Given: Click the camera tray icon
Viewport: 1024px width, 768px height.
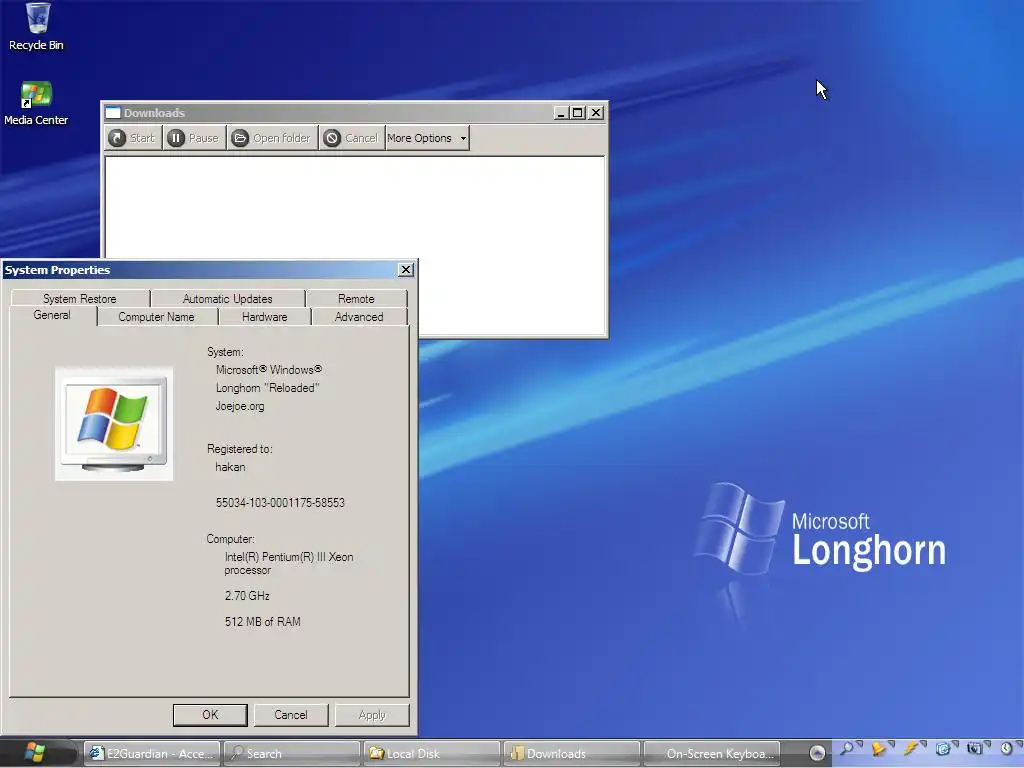Looking at the screenshot, I should (x=974, y=748).
